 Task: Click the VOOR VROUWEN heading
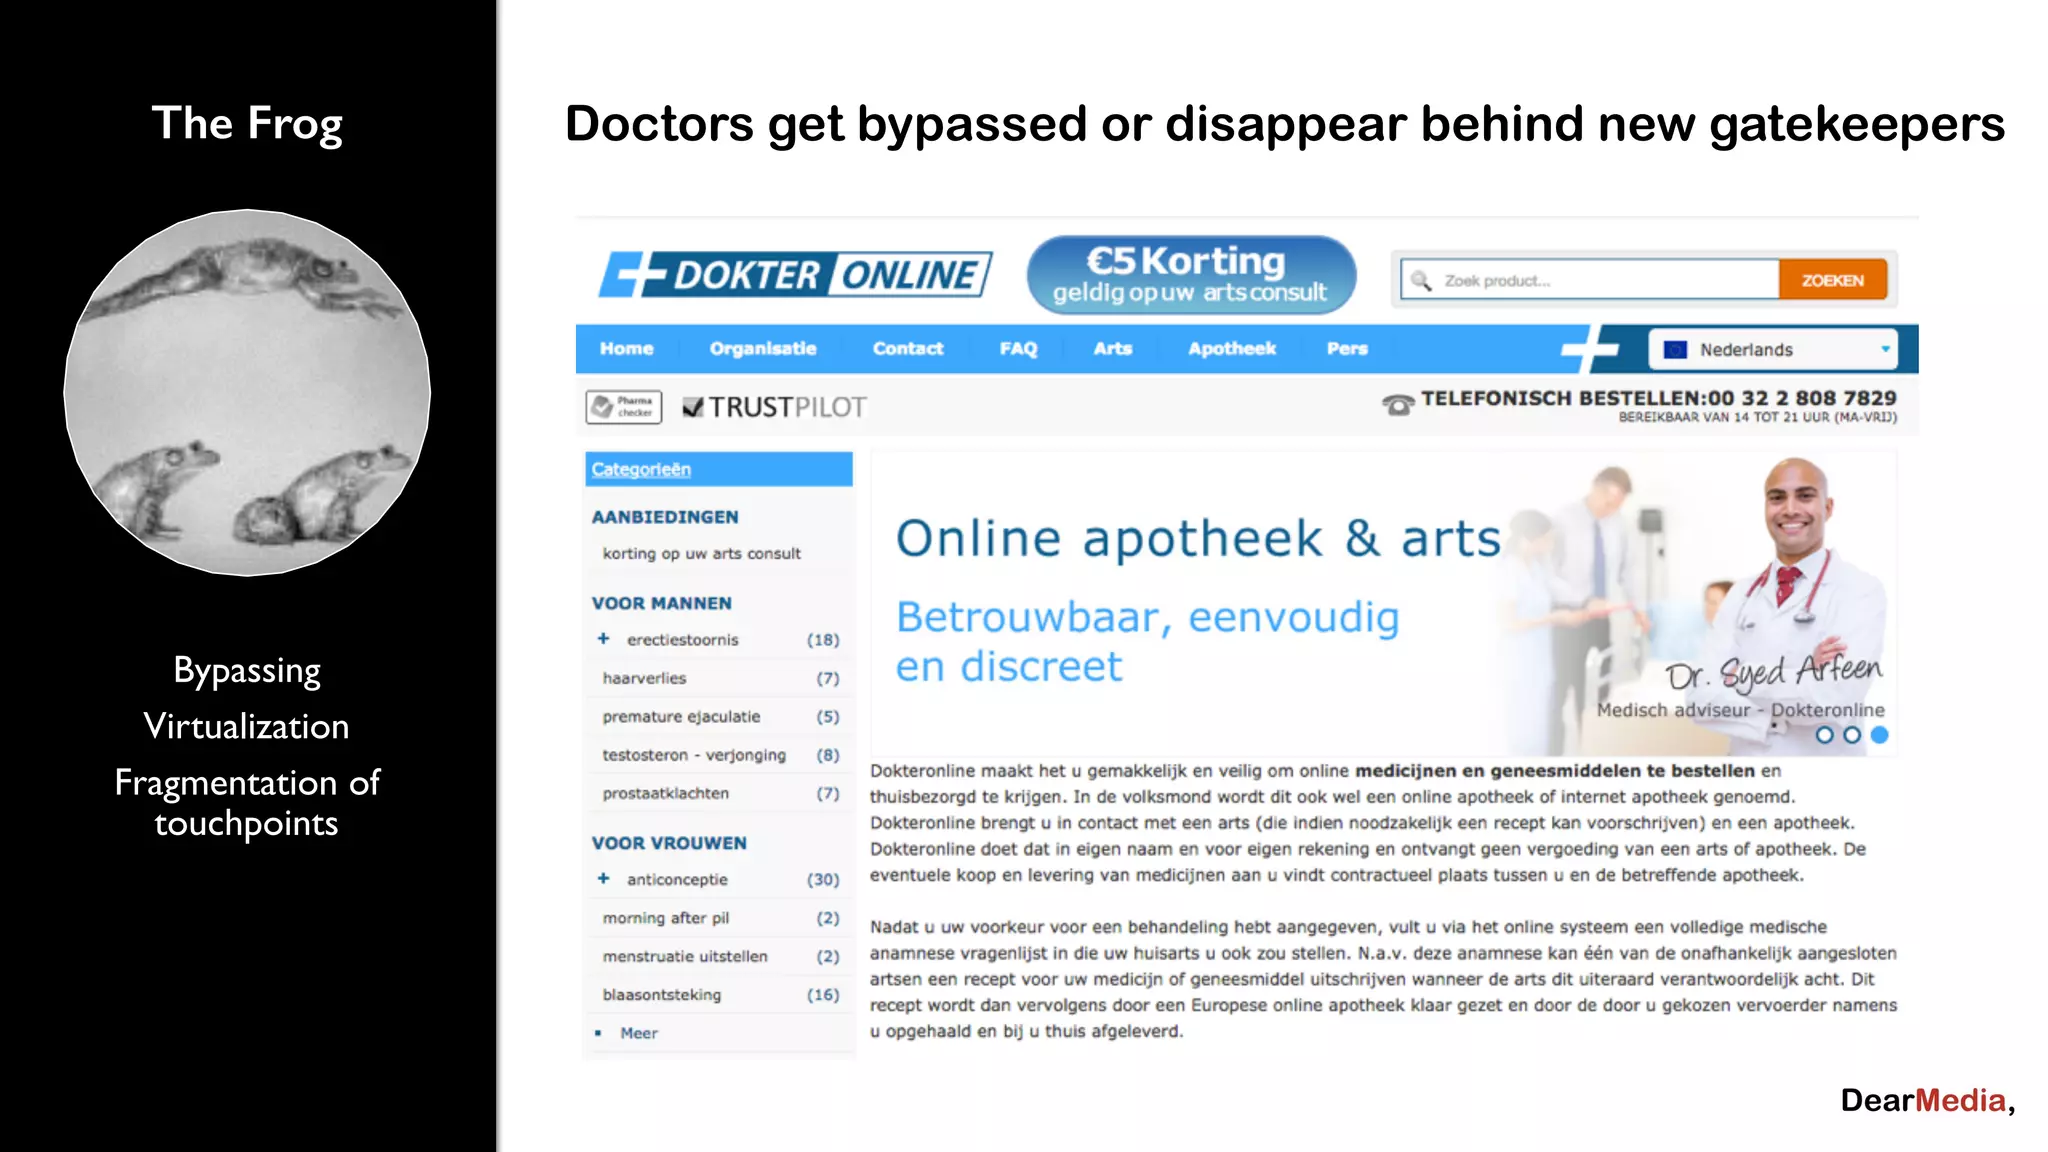[669, 843]
